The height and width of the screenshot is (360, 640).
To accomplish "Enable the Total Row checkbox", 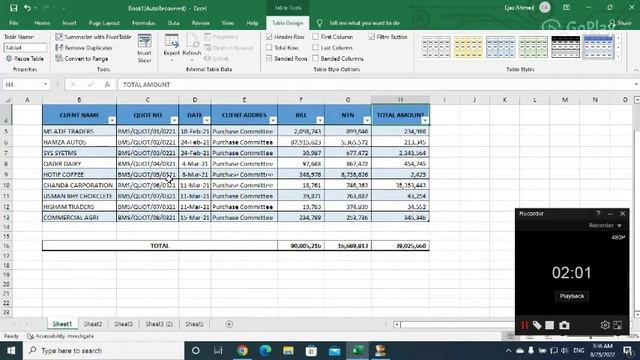I will click(269, 48).
